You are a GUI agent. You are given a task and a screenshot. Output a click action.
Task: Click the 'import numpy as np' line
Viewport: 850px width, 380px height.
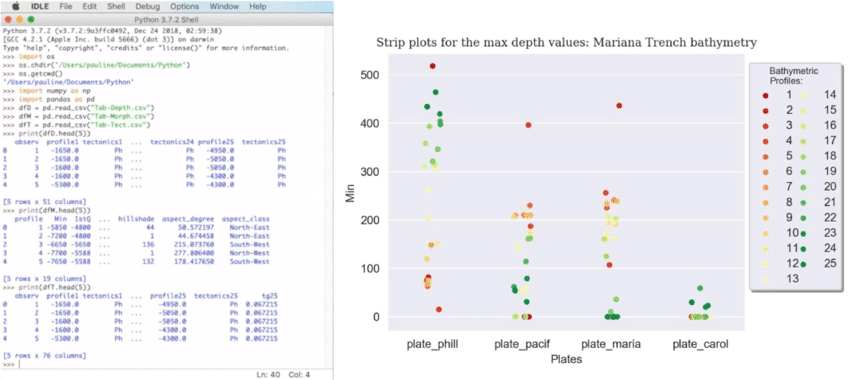pyautogui.click(x=47, y=92)
